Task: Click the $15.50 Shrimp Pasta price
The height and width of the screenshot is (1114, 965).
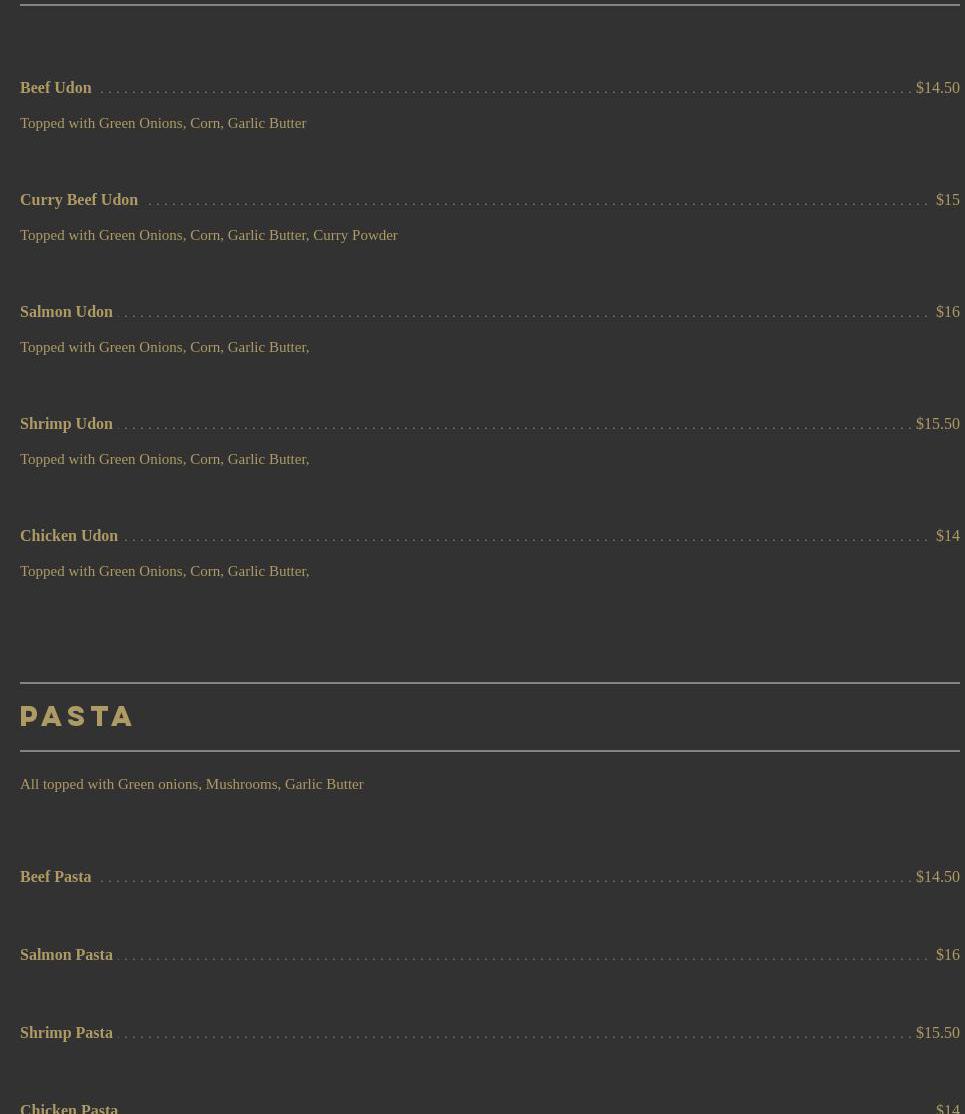Action: coord(937,1033)
